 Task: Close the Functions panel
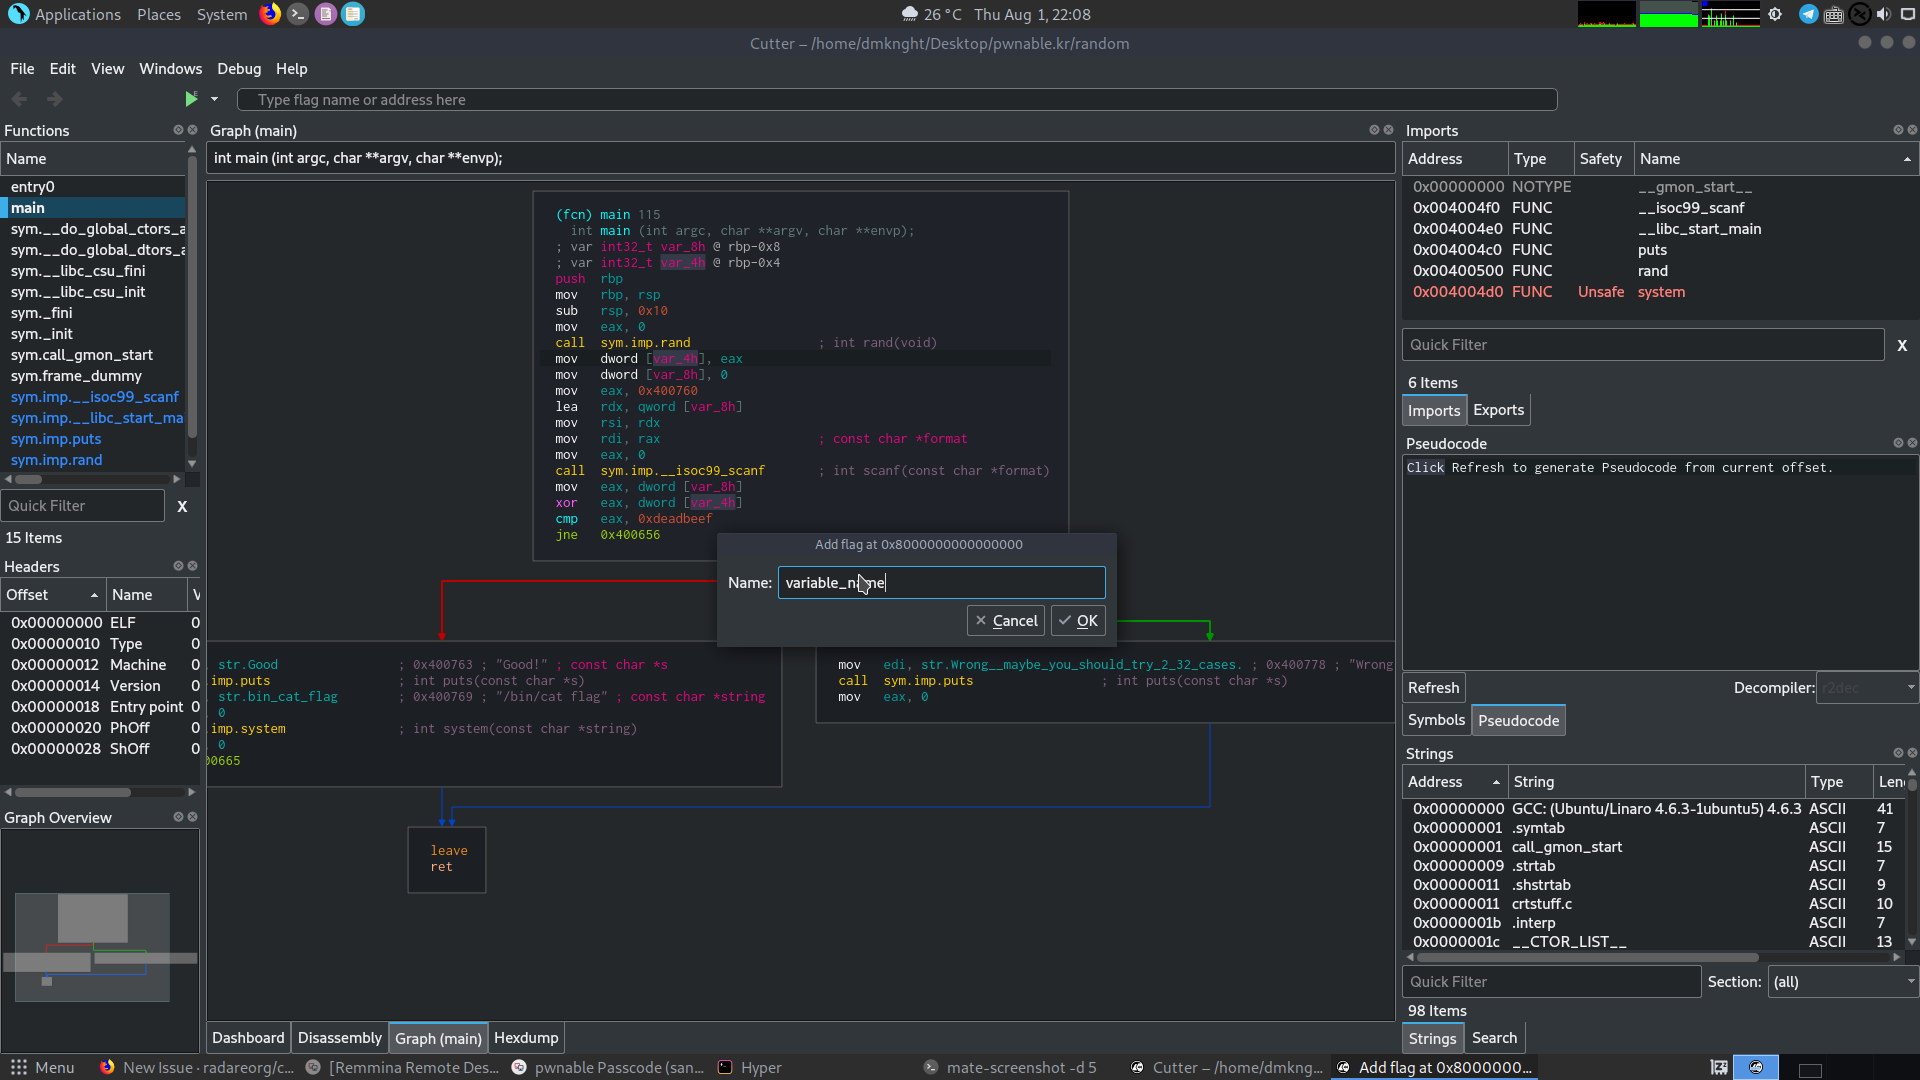(x=192, y=130)
